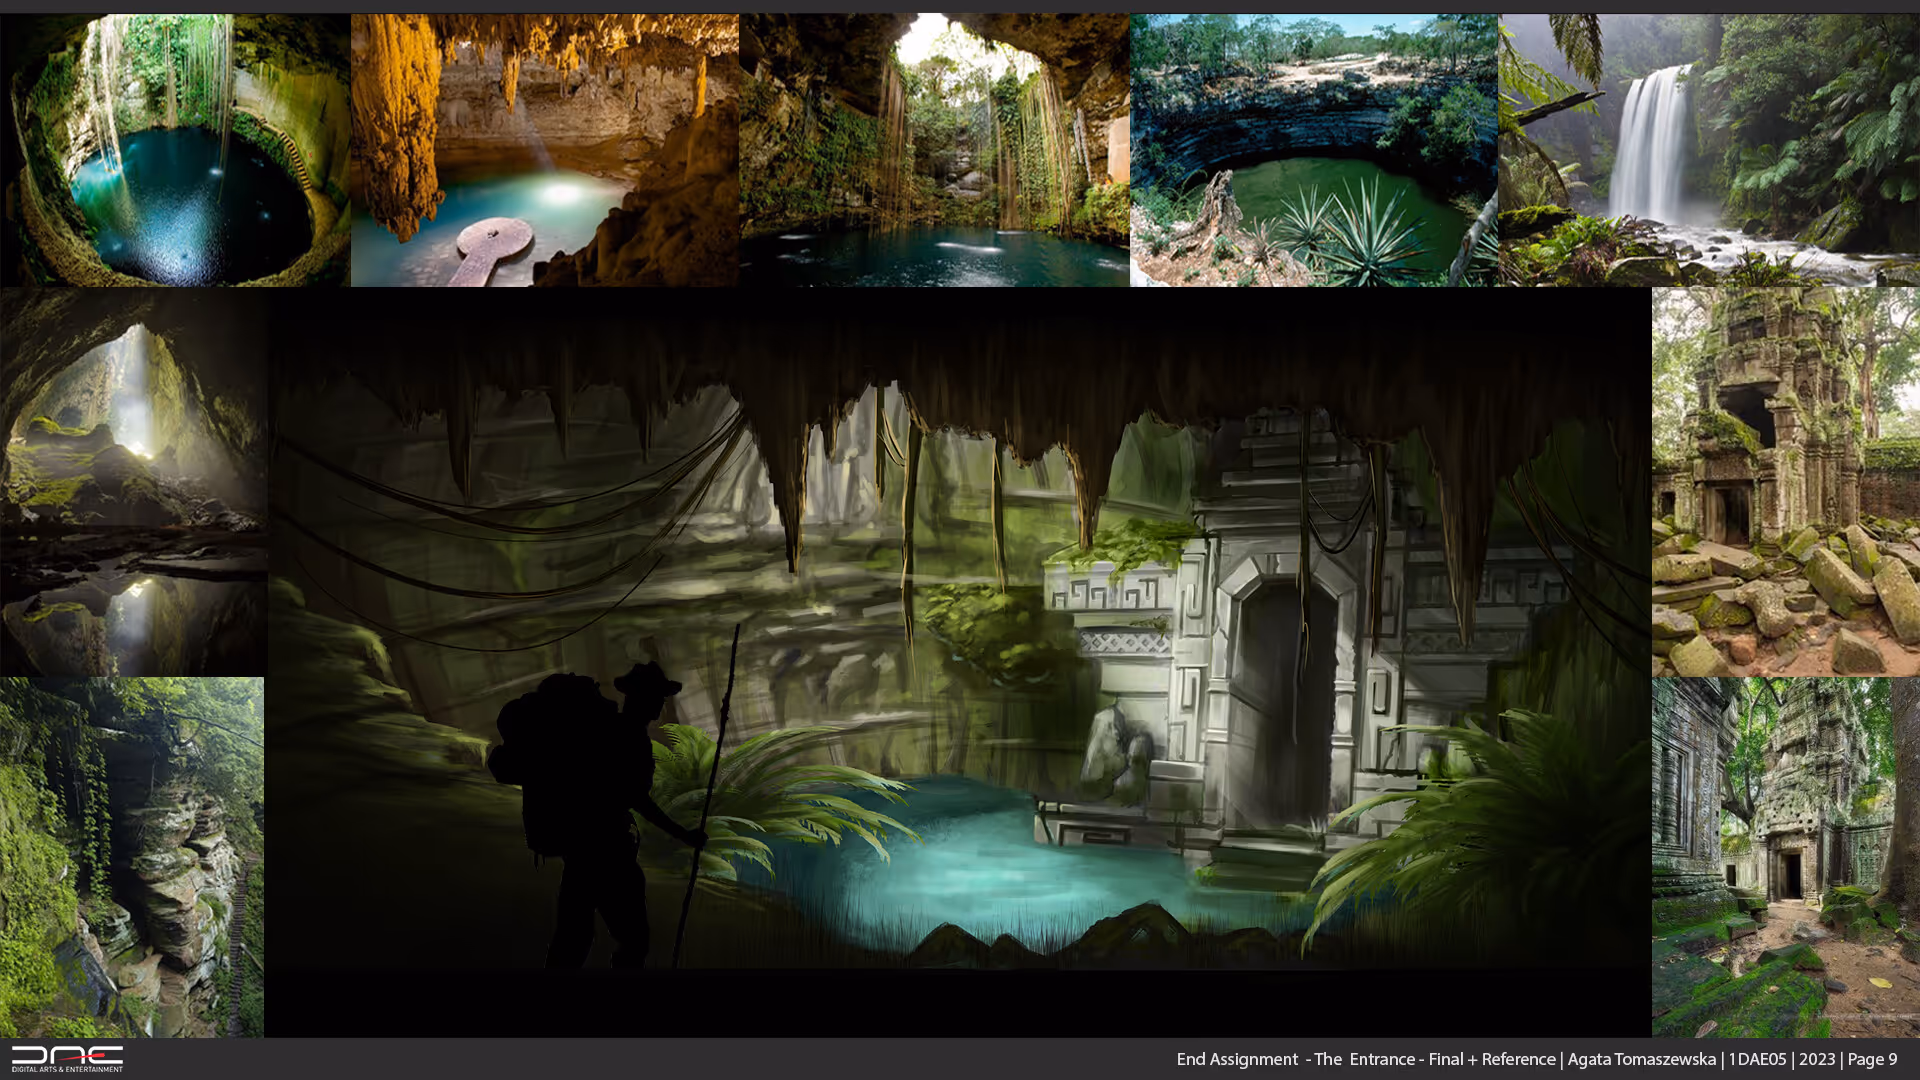Click the 'Page 9' label

click(1872, 1059)
